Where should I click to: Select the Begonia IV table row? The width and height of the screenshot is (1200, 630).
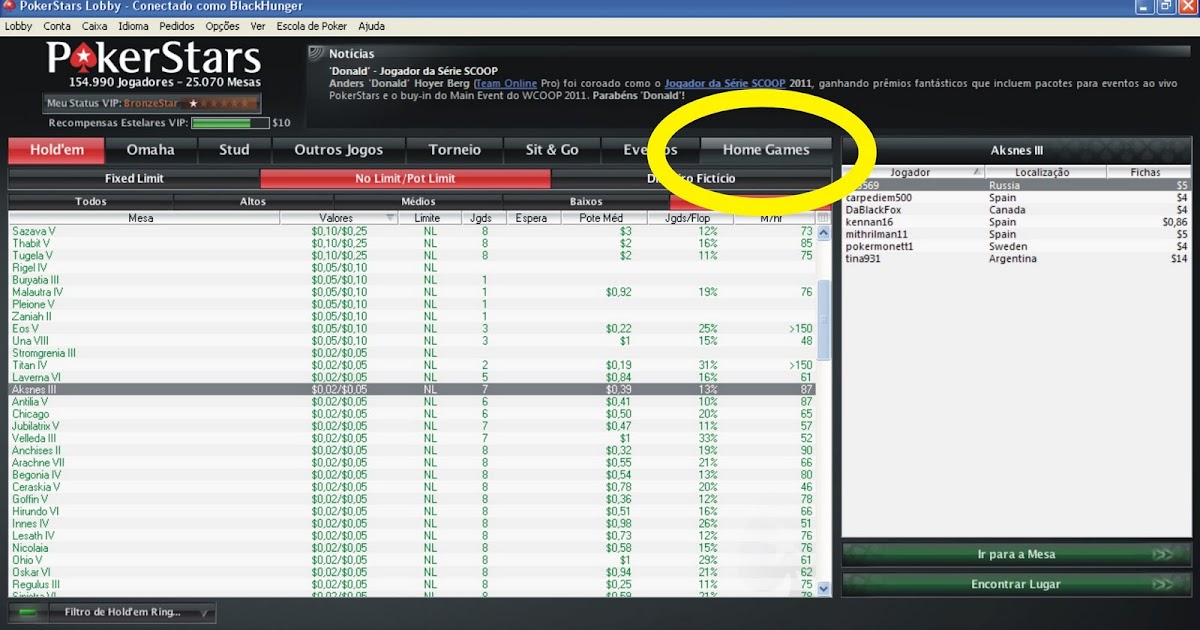pyautogui.click(x=412, y=475)
